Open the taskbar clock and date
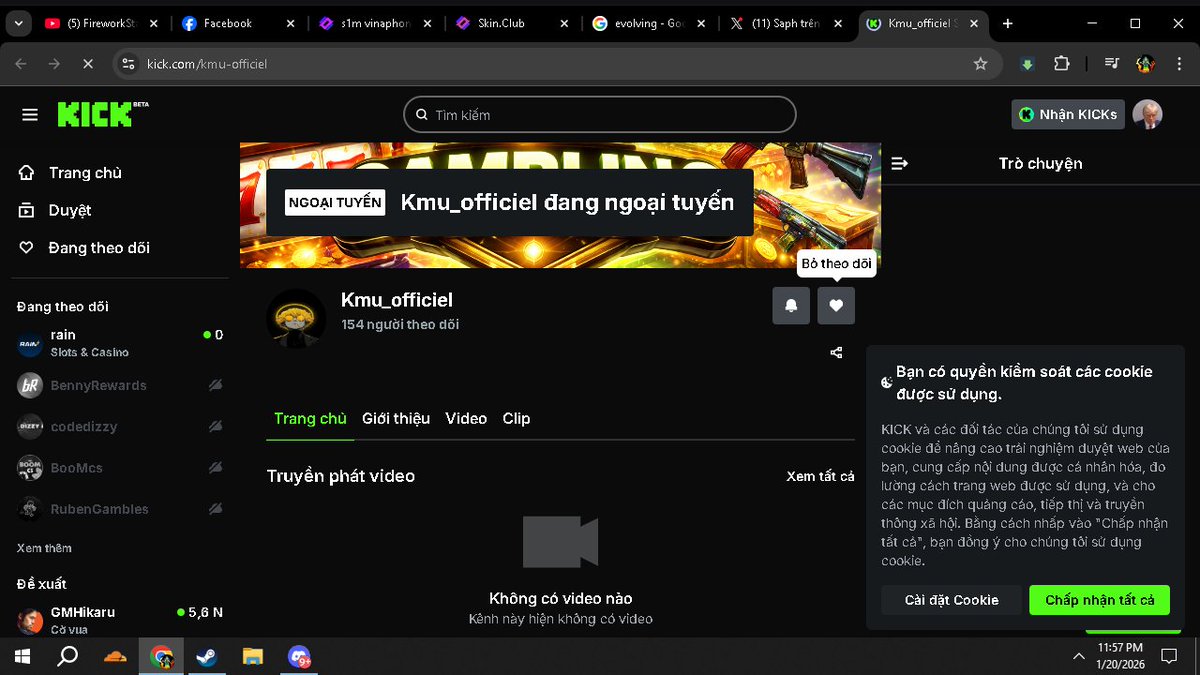This screenshot has width=1200, height=675. point(1121,656)
